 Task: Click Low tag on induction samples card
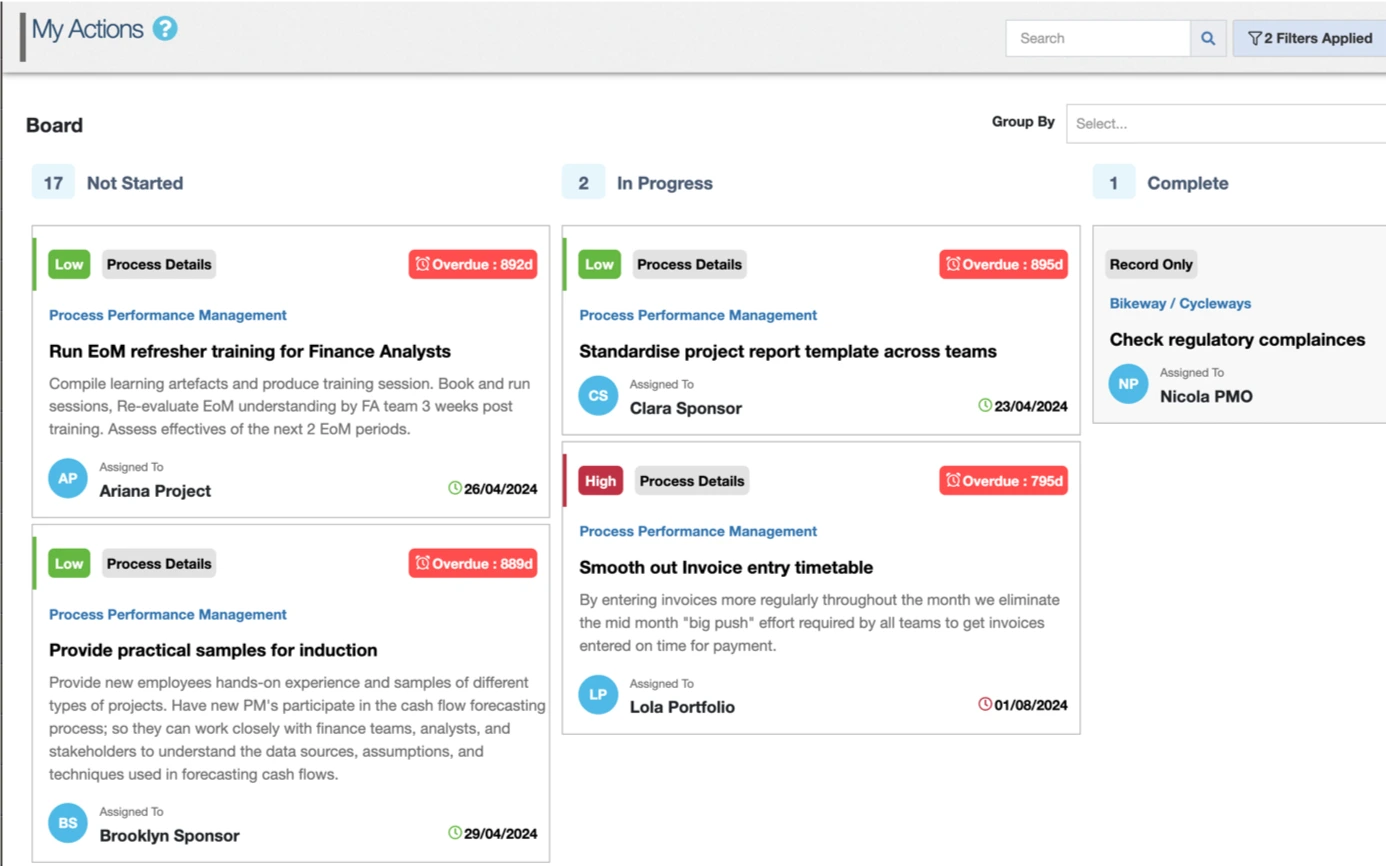pos(69,563)
